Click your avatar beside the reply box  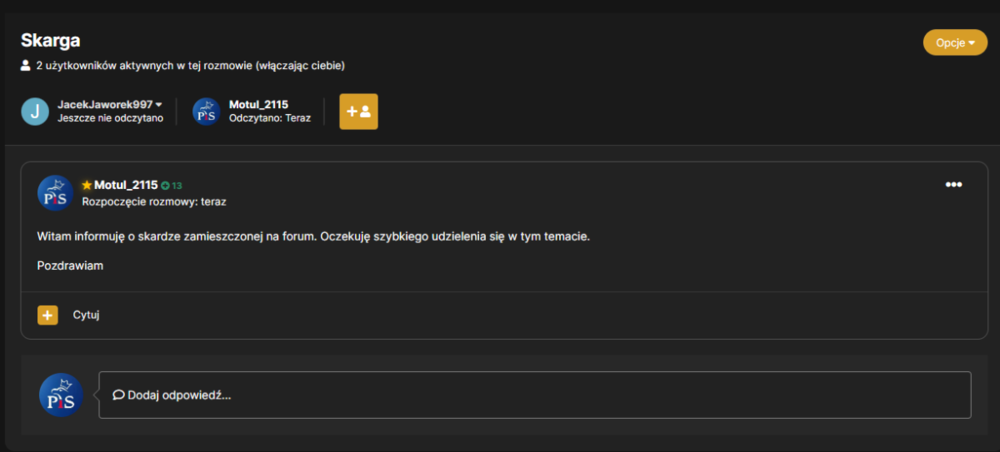tap(61, 395)
